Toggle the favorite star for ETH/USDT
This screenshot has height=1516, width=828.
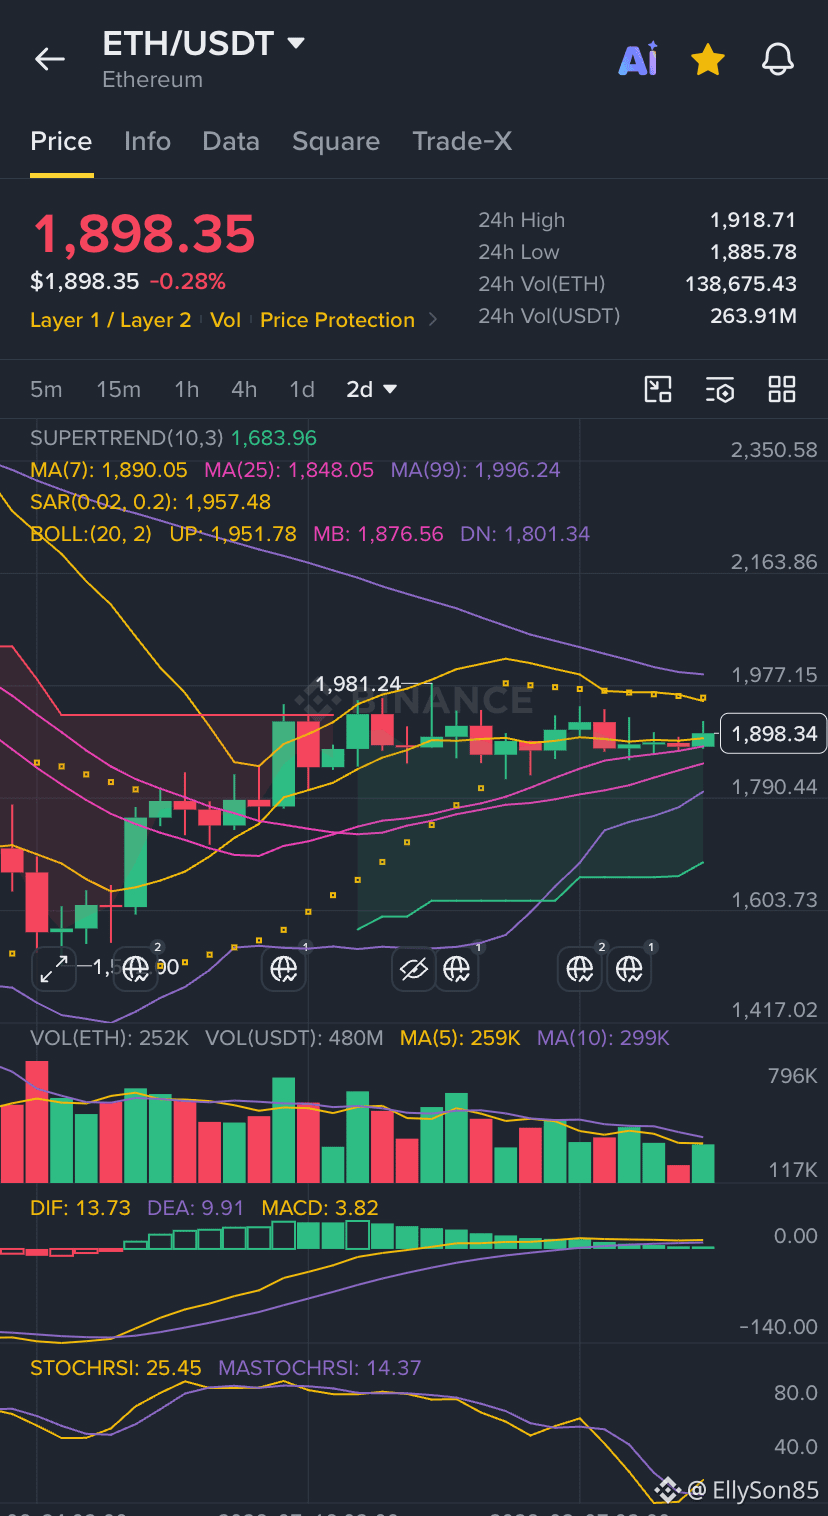(708, 60)
